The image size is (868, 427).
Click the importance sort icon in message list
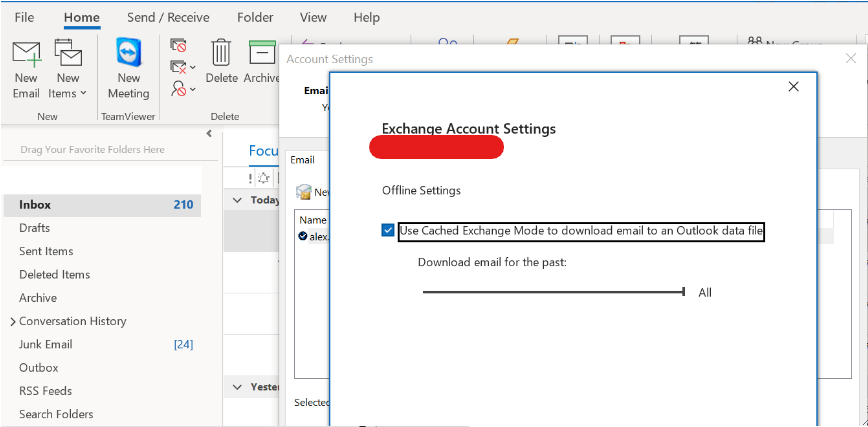(x=251, y=178)
